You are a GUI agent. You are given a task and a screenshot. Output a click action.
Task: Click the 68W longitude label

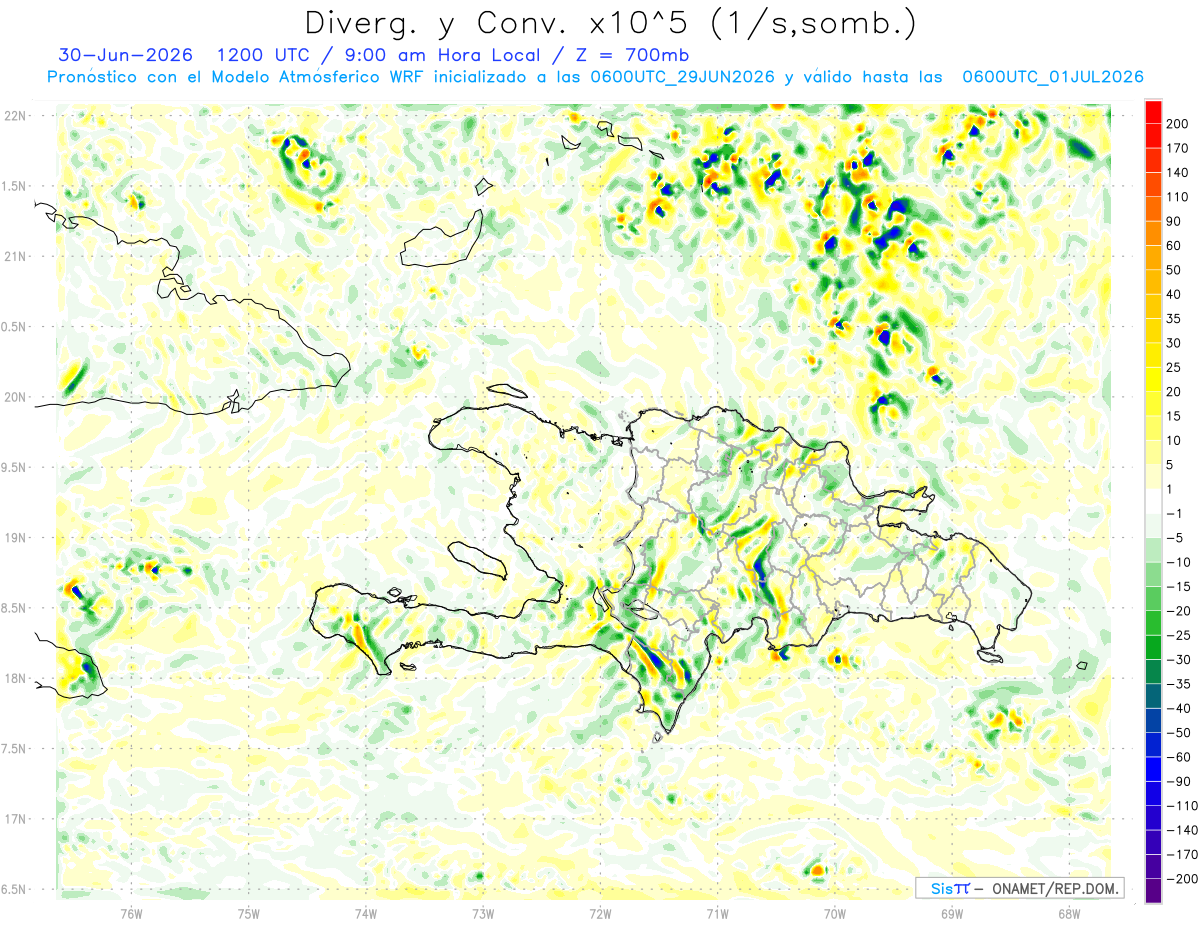[1069, 913]
